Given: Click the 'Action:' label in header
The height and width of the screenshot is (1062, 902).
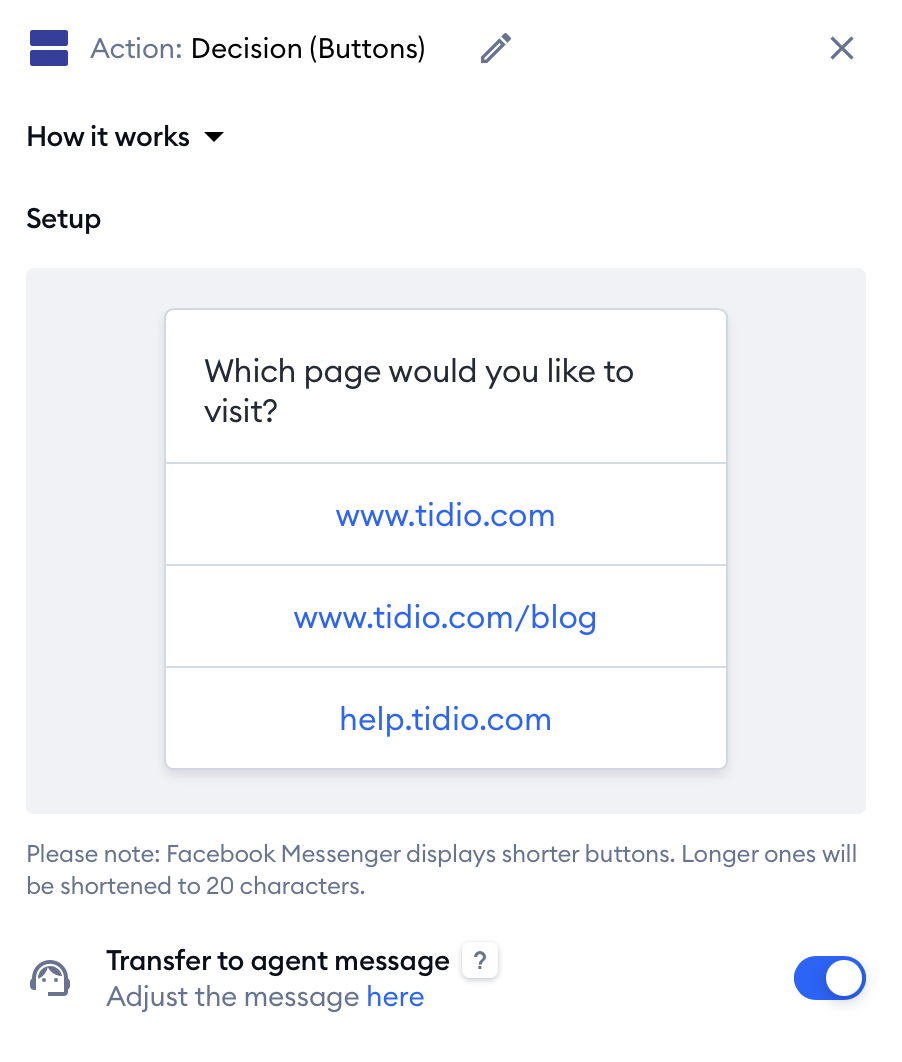Looking at the screenshot, I should 136,48.
